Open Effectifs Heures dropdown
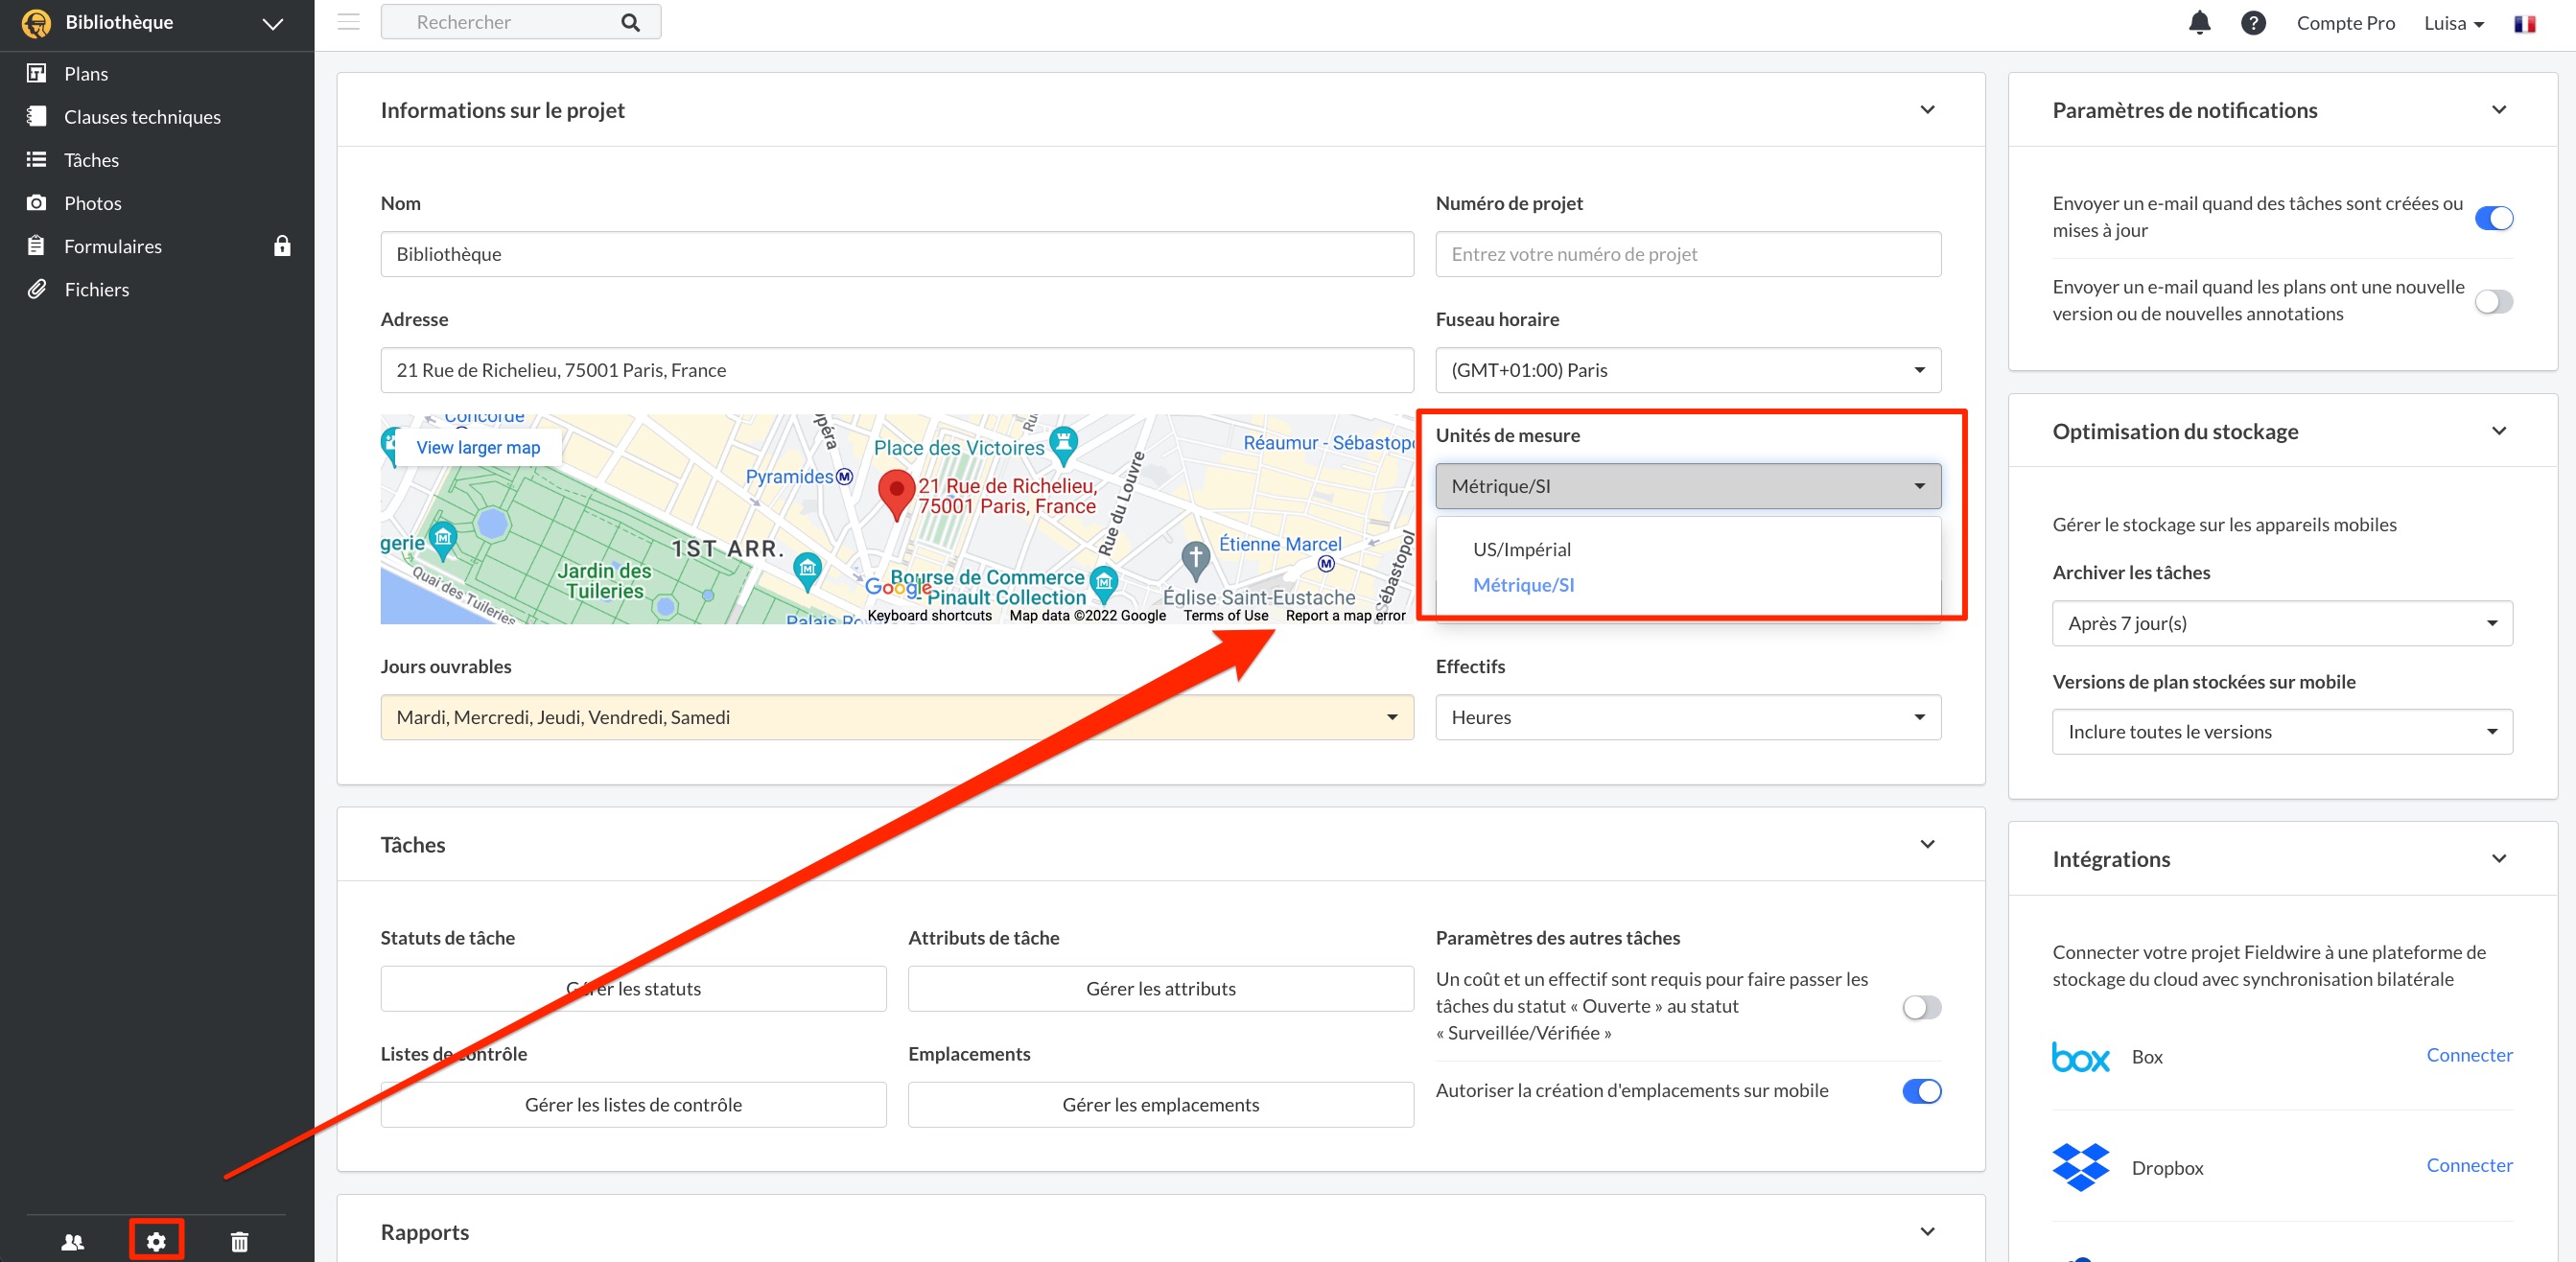2576x1262 pixels. click(1687, 717)
